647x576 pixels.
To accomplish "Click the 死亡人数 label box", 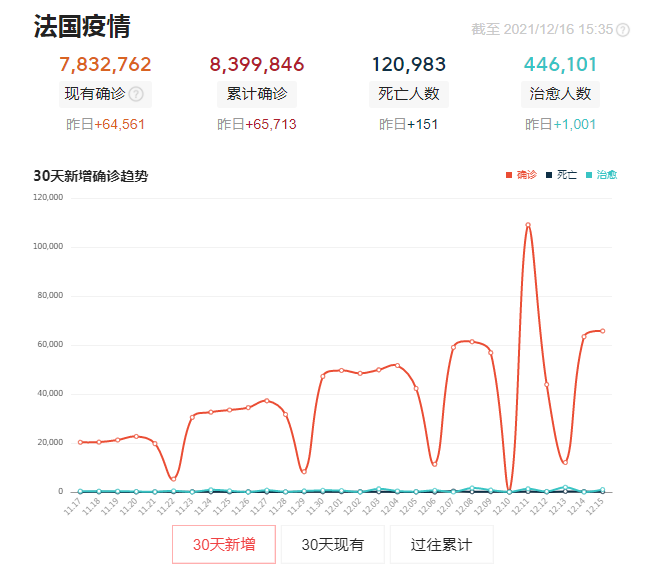I will click(409, 94).
